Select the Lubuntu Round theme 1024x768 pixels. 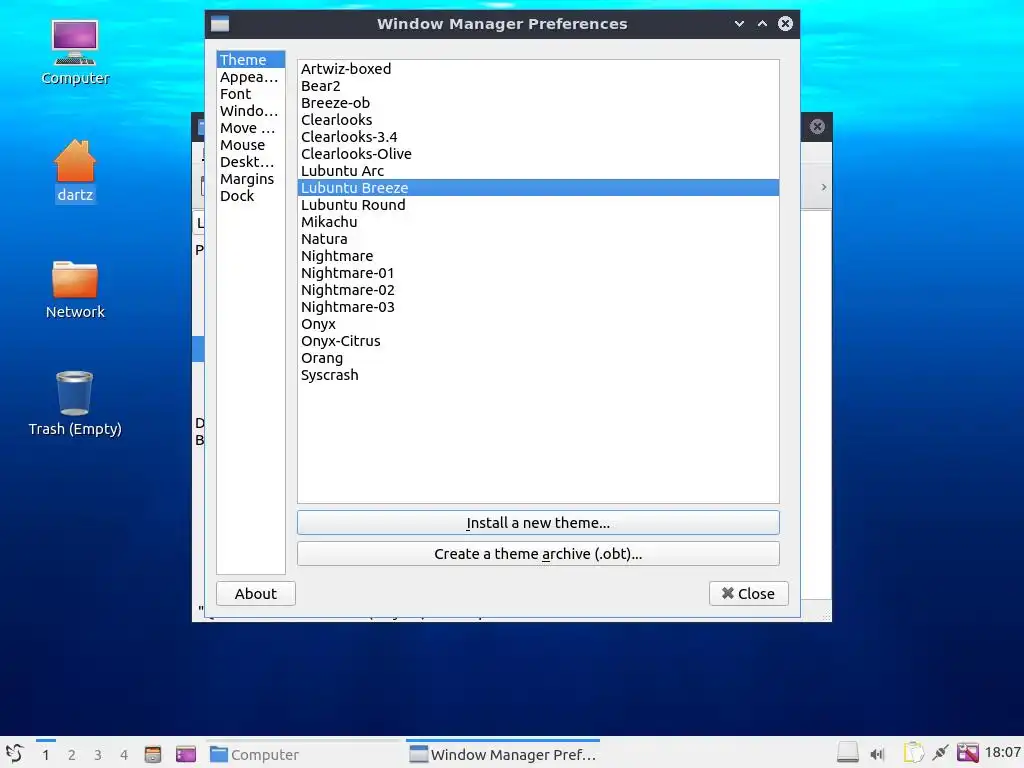coord(538,204)
